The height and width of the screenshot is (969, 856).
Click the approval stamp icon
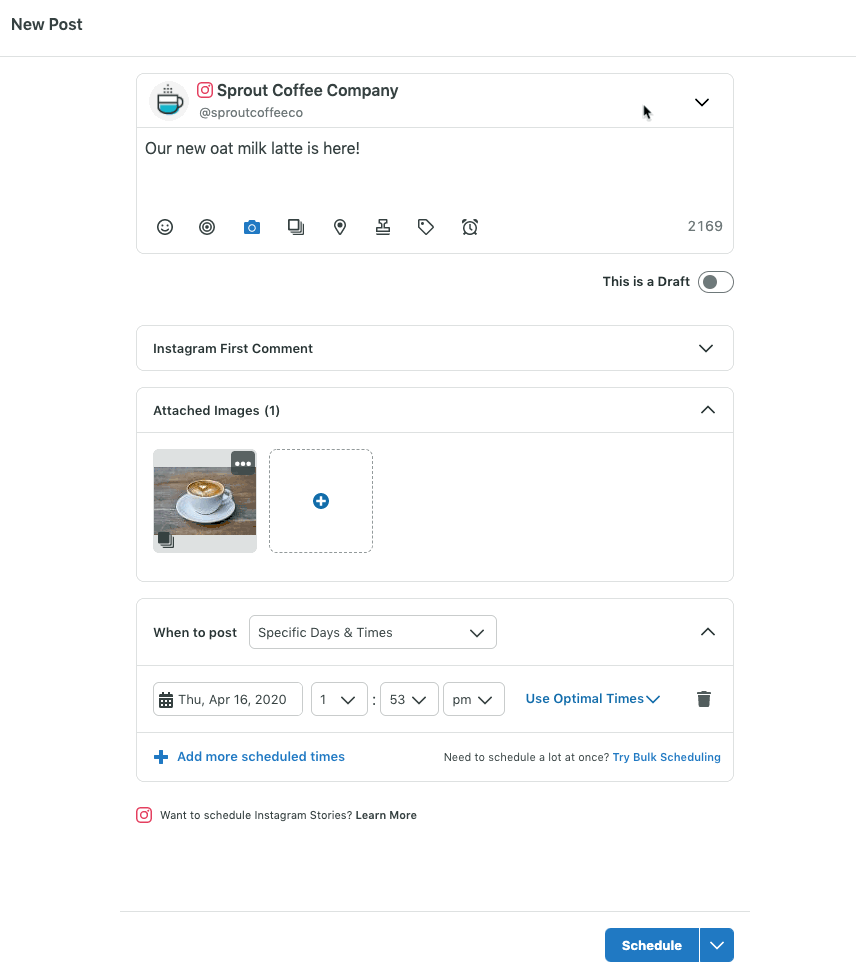[383, 227]
